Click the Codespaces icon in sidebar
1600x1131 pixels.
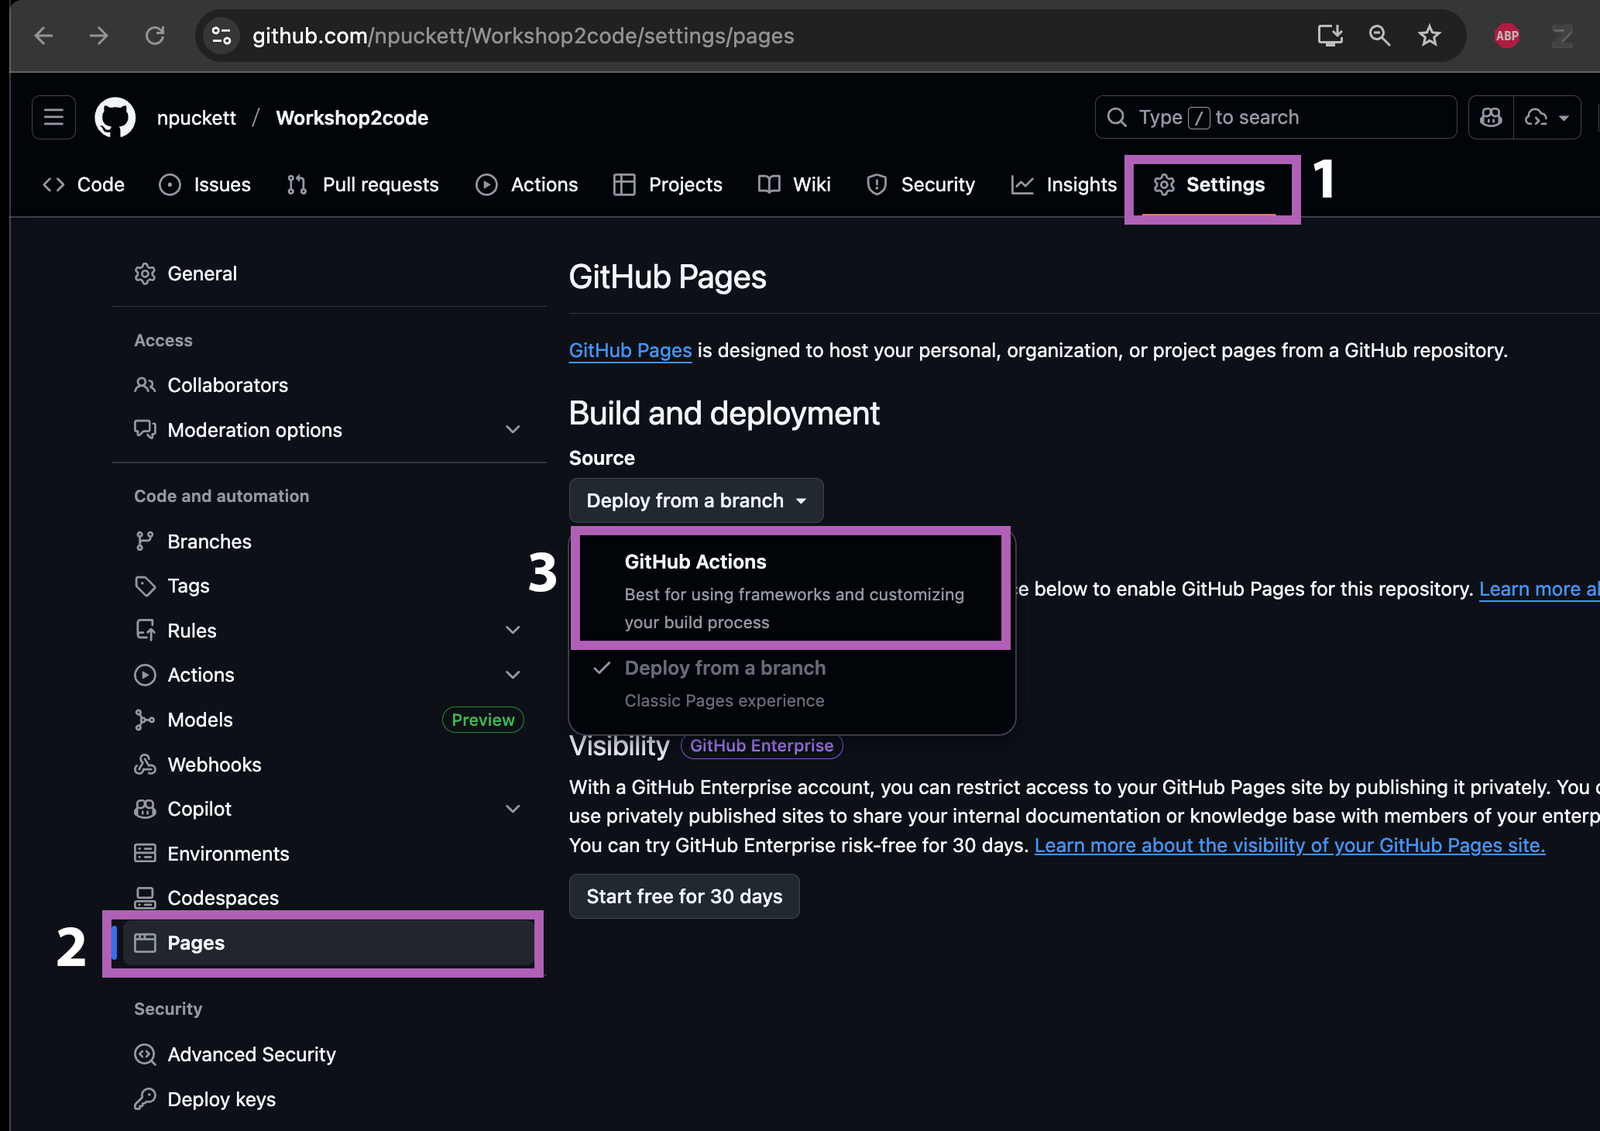pos(145,898)
